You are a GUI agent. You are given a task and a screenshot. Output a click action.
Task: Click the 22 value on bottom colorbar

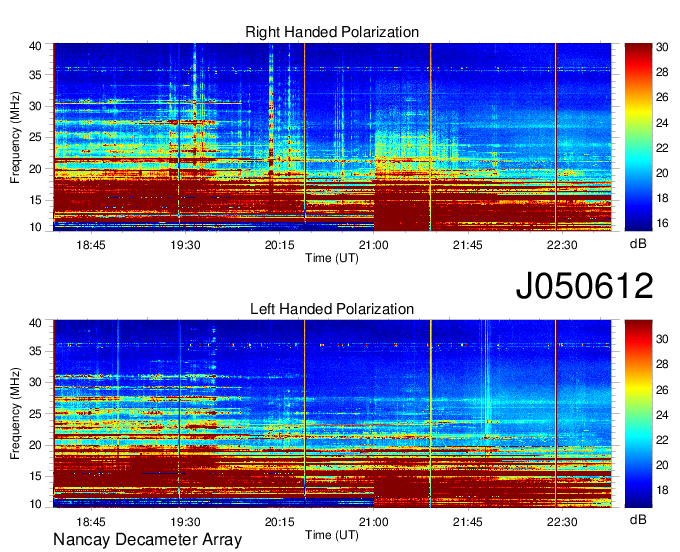click(662, 441)
